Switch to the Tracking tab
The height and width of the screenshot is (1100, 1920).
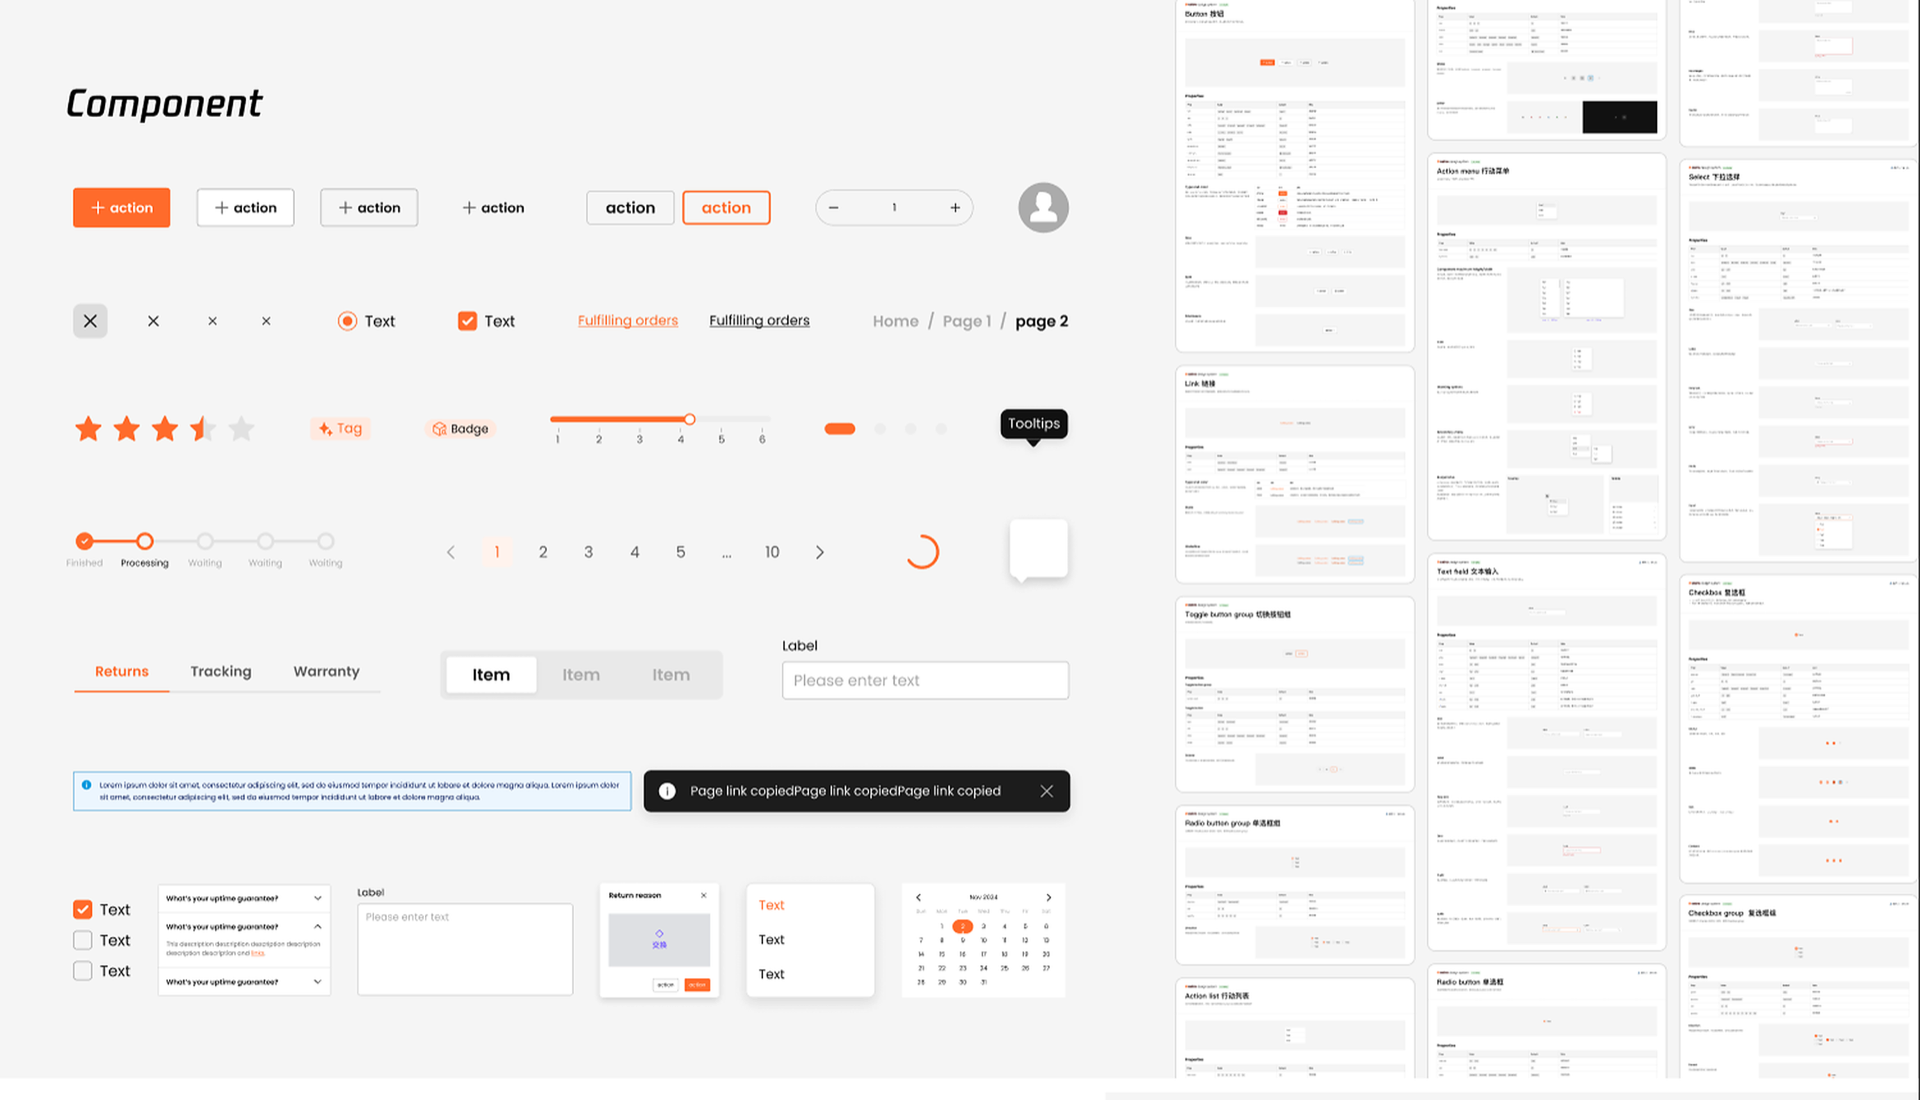tap(221, 671)
